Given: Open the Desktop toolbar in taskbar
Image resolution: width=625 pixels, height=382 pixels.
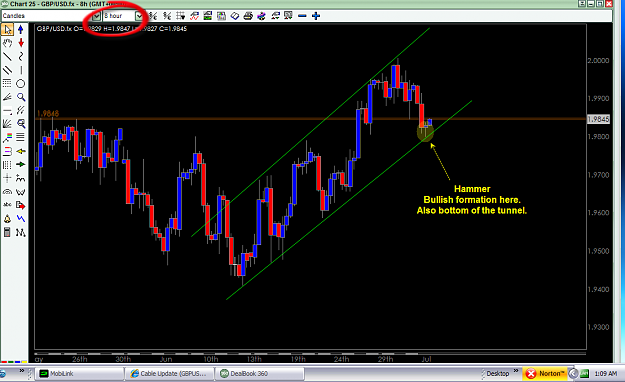Looking at the screenshot, I should point(498,374).
